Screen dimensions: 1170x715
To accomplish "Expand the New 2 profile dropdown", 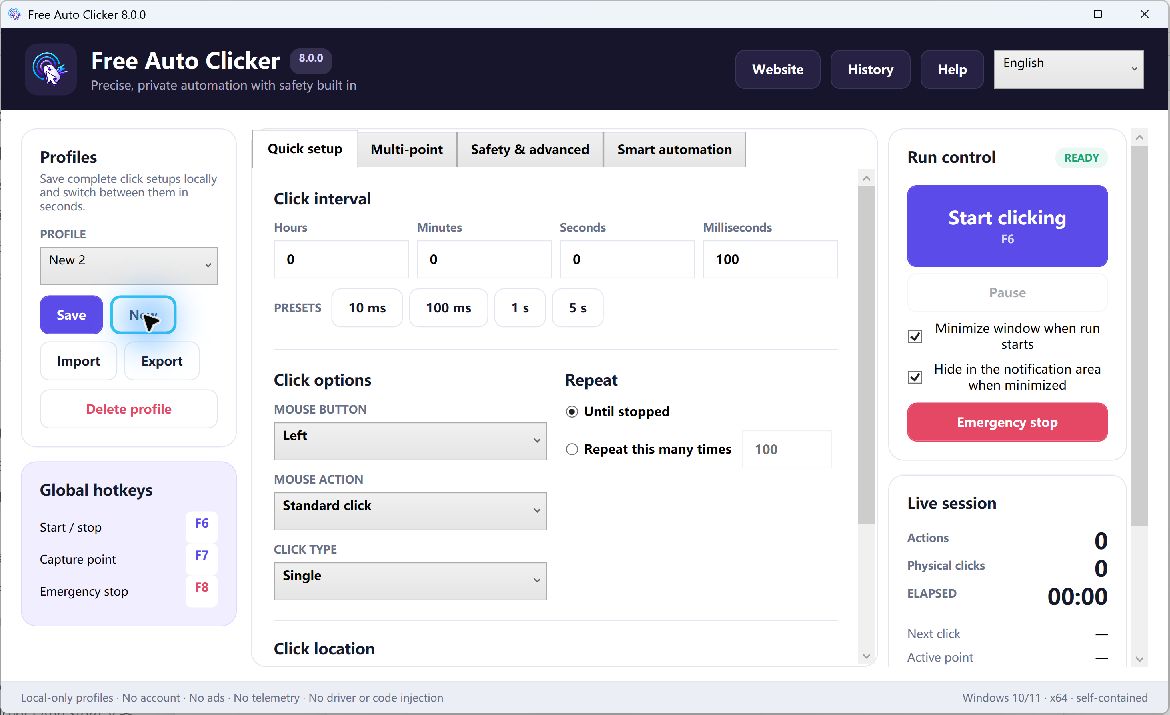I will point(128,266).
